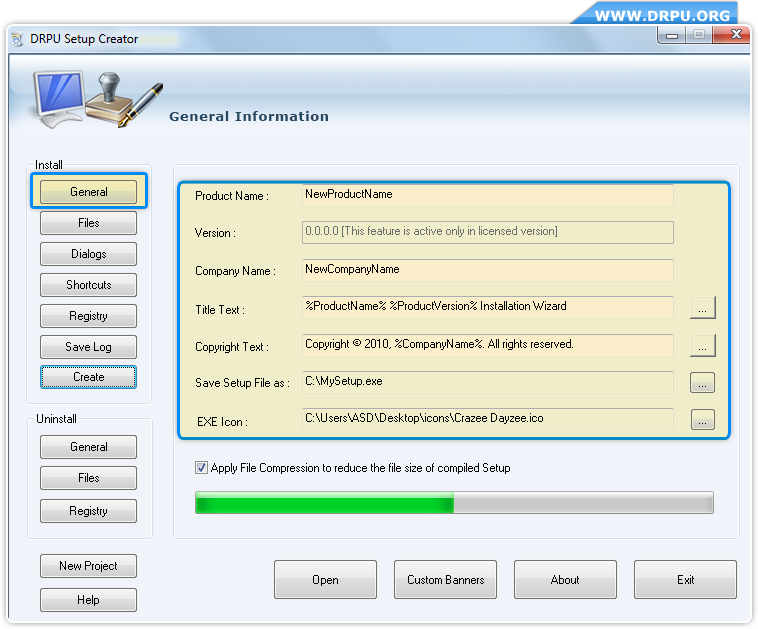Browse for the Save Setup File location

pos(702,382)
